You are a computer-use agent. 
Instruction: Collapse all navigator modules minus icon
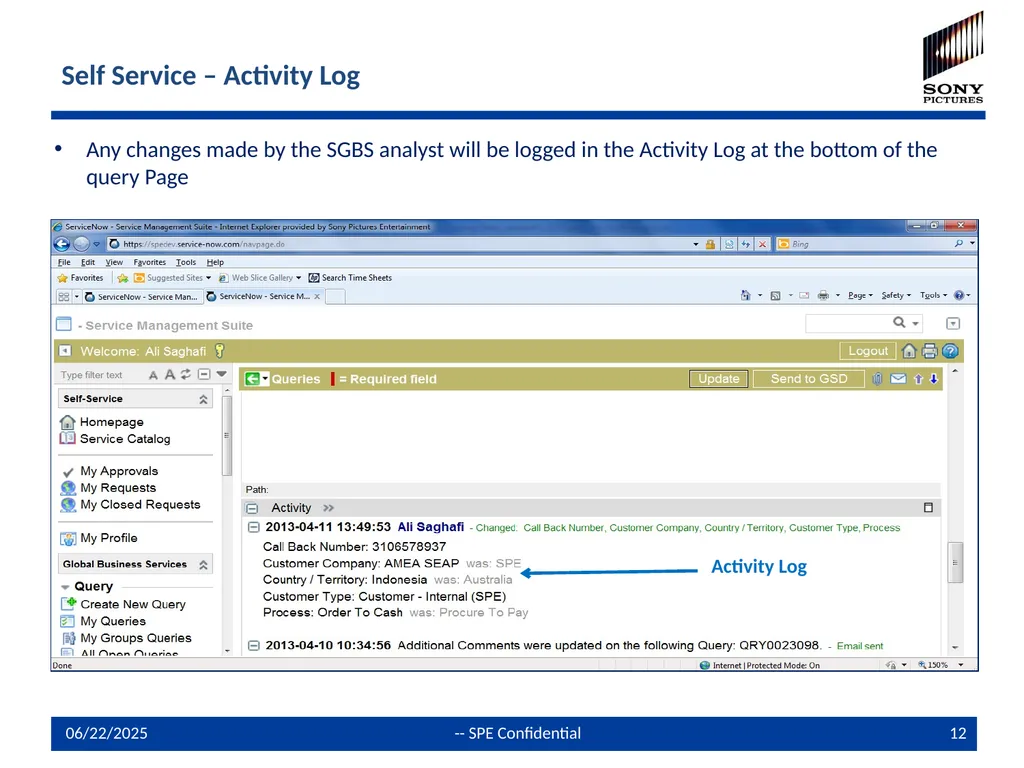point(204,374)
